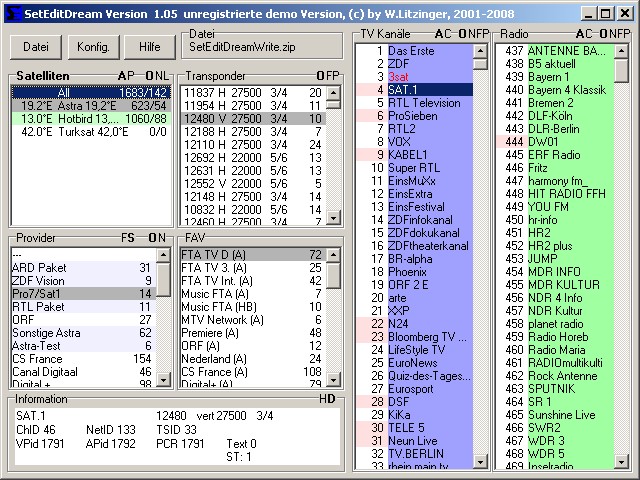This screenshot has height=480, width=640.
Task: Select radio station Rock Antenne
Action: (x=555, y=376)
